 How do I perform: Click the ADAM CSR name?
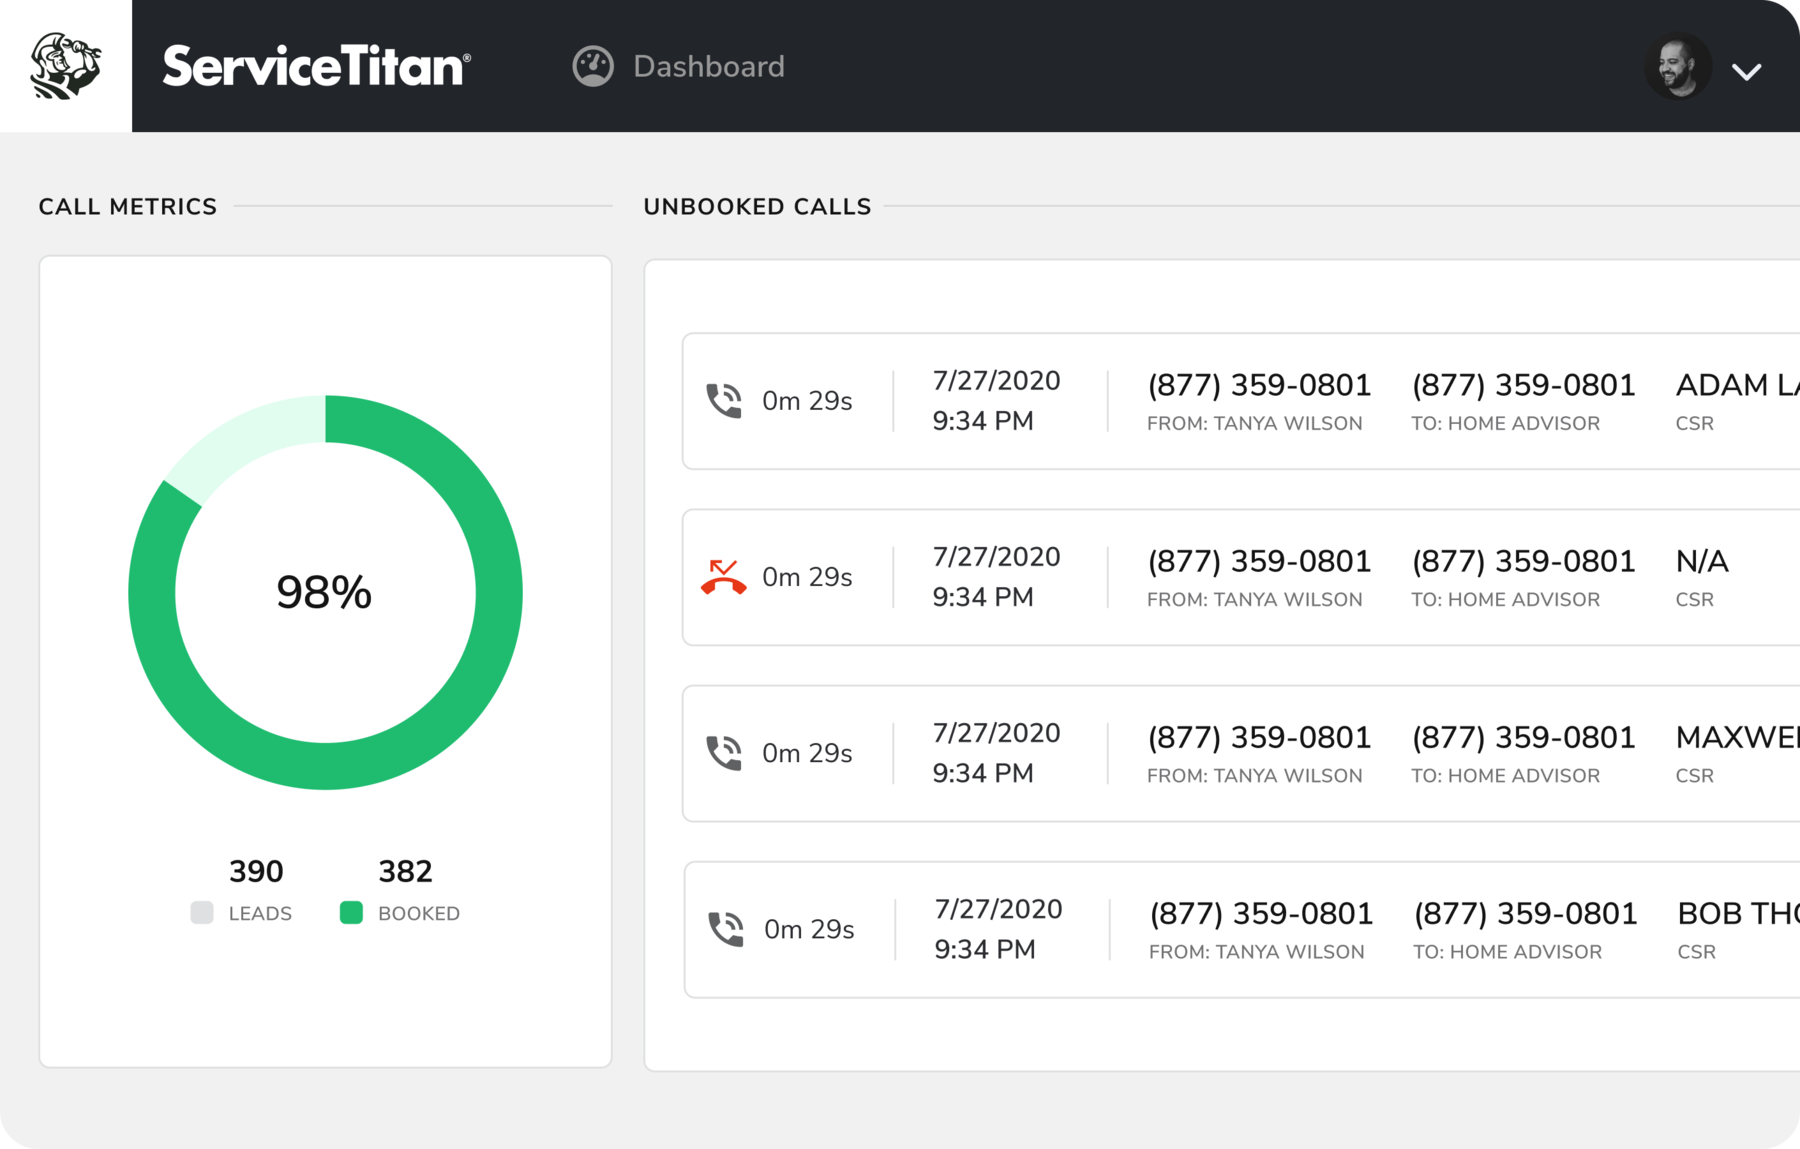point(1738,385)
